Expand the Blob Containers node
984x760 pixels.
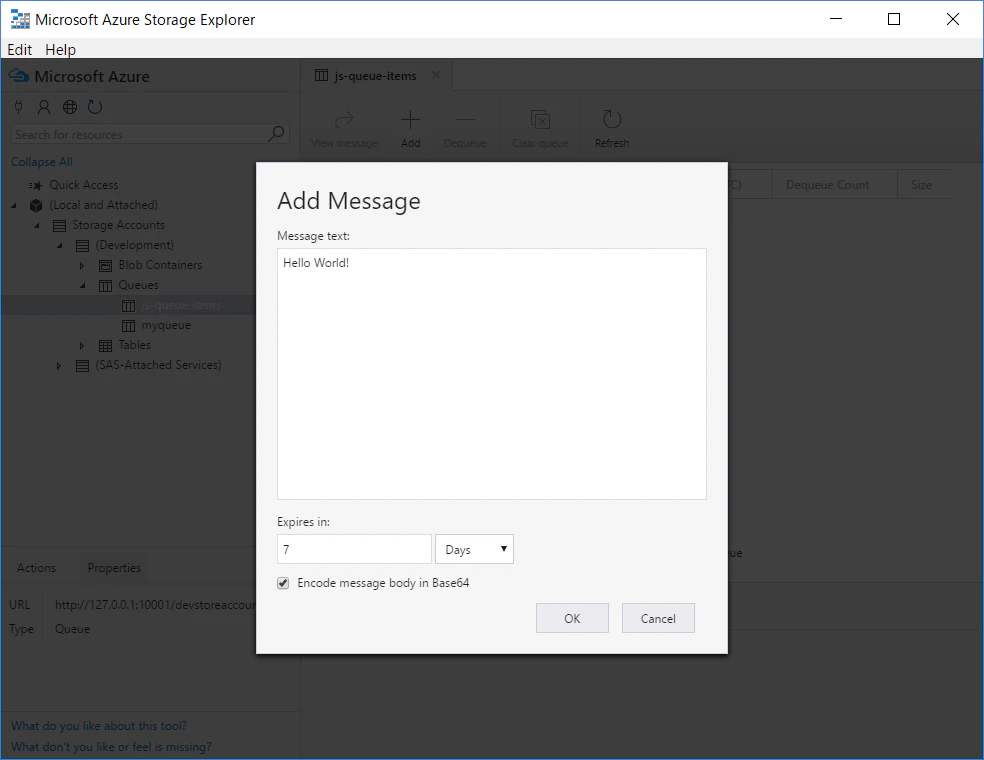click(82, 265)
